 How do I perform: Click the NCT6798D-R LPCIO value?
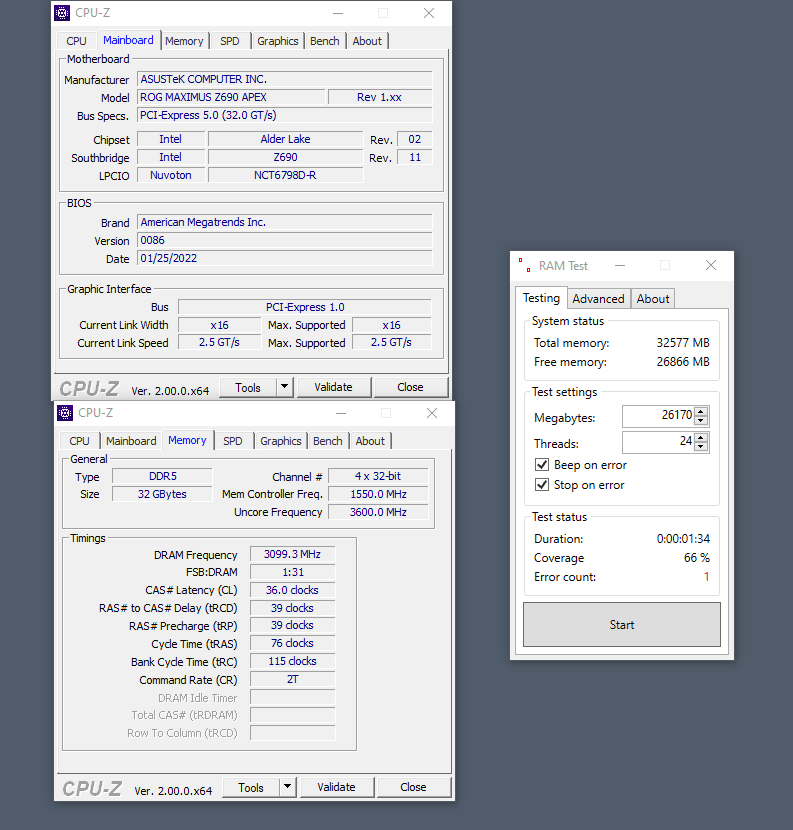[285, 175]
